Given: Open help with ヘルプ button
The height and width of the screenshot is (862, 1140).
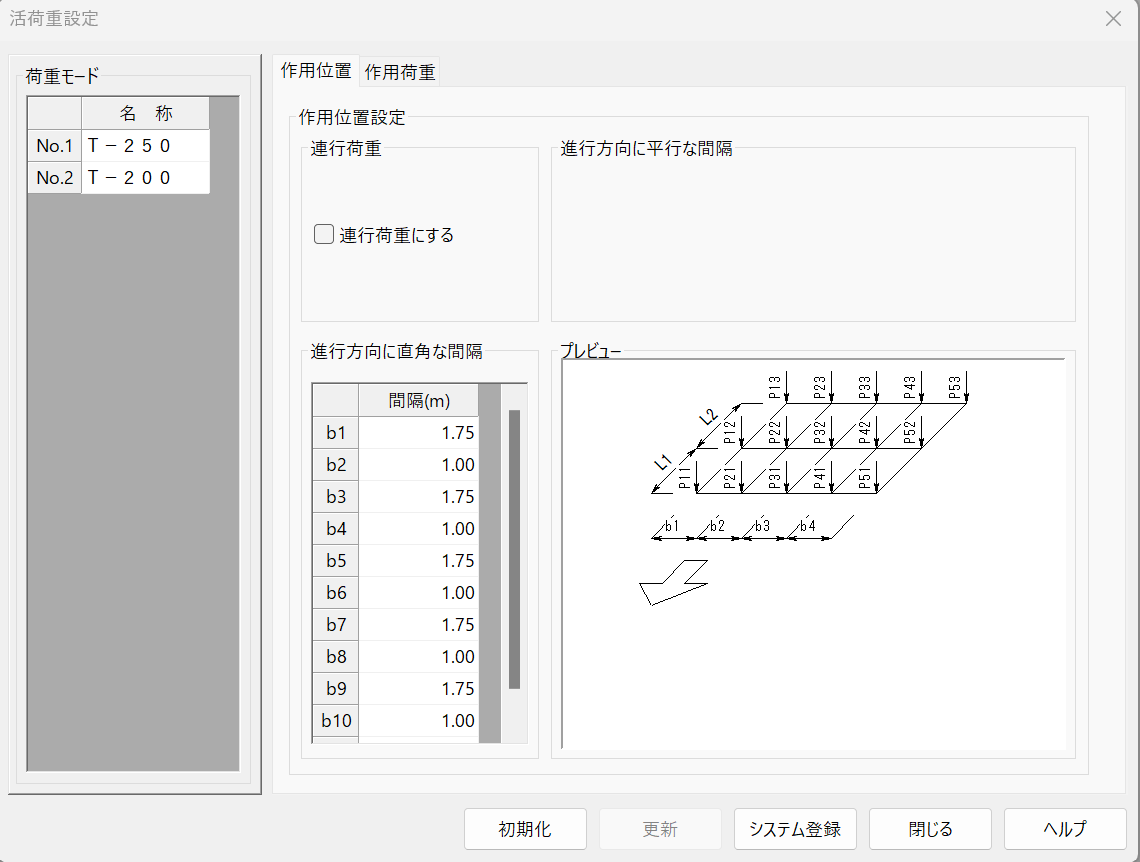Looking at the screenshot, I should pyautogui.click(x=1064, y=829).
